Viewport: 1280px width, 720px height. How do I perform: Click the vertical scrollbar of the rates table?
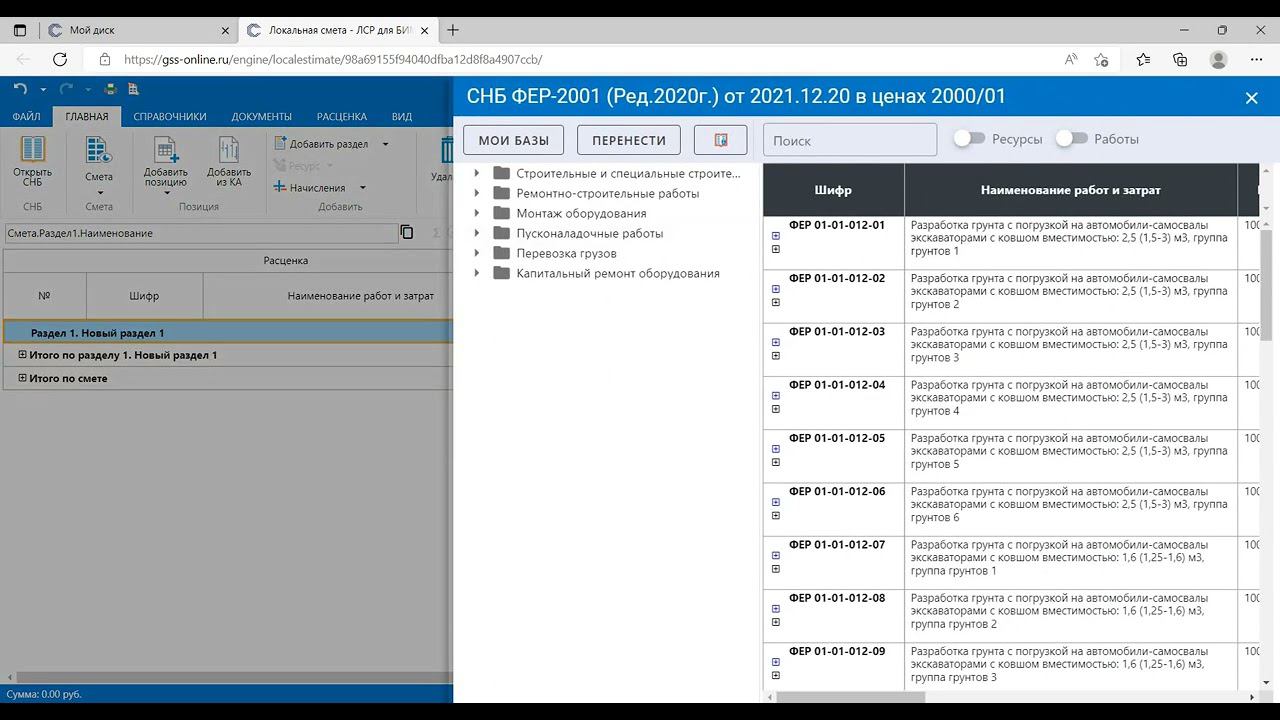tap(1266, 285)
